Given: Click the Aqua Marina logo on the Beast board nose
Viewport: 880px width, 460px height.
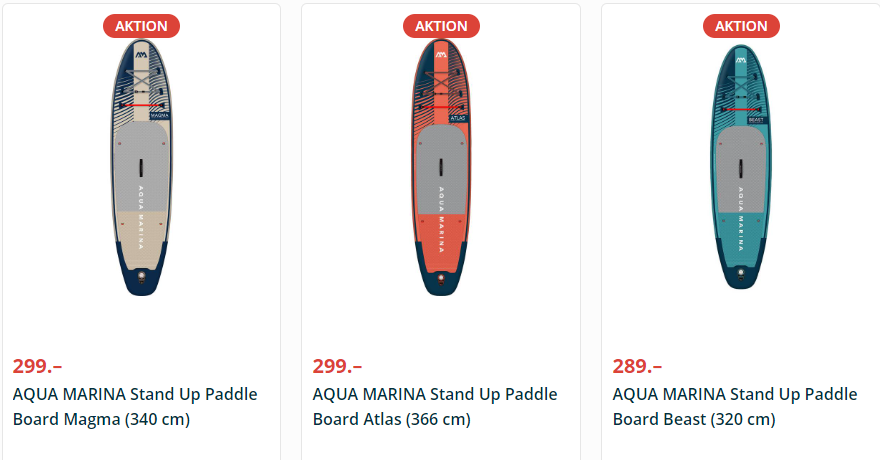Looking at the screenshot, I should click(x=741, y=62).
